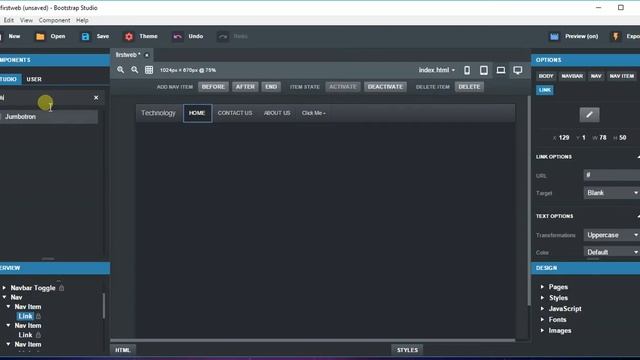The image size is (640, 360).
Task: Click the Activate item state button
Action: (x=343, y=87)
